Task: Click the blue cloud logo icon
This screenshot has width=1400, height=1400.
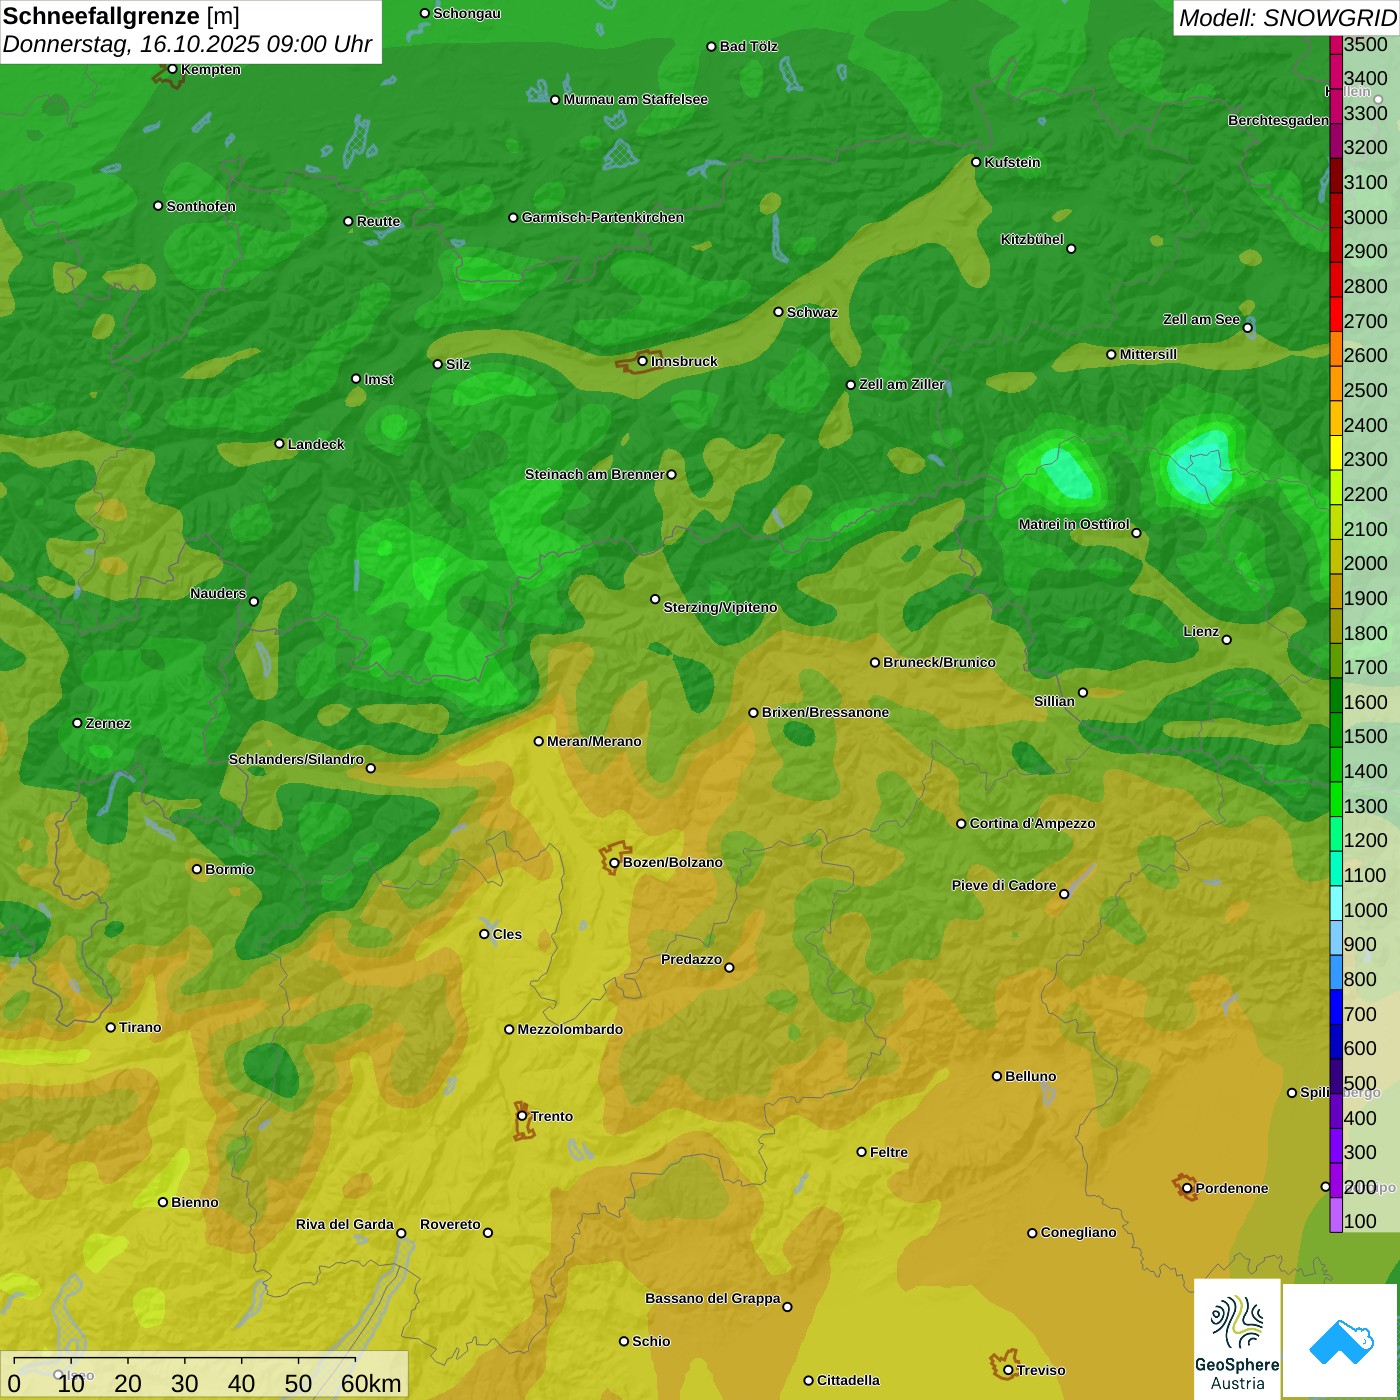Action: tap(1341, 1342)
